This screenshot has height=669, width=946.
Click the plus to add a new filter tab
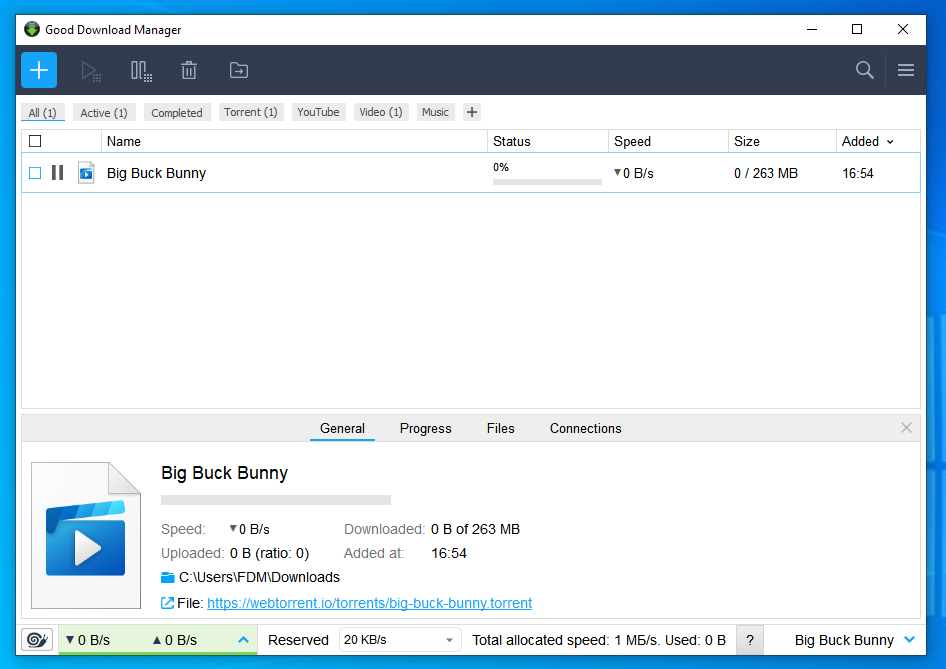point(471,112)
